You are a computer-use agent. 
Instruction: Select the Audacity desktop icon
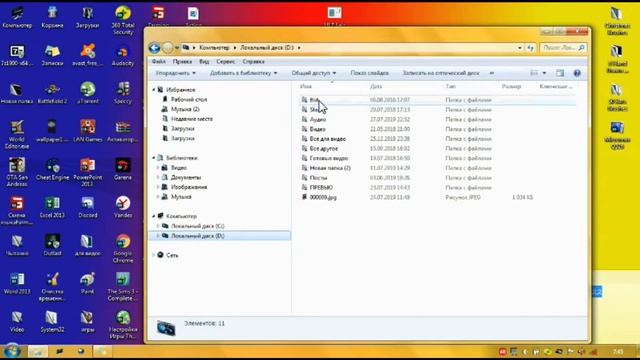point(123,56)
